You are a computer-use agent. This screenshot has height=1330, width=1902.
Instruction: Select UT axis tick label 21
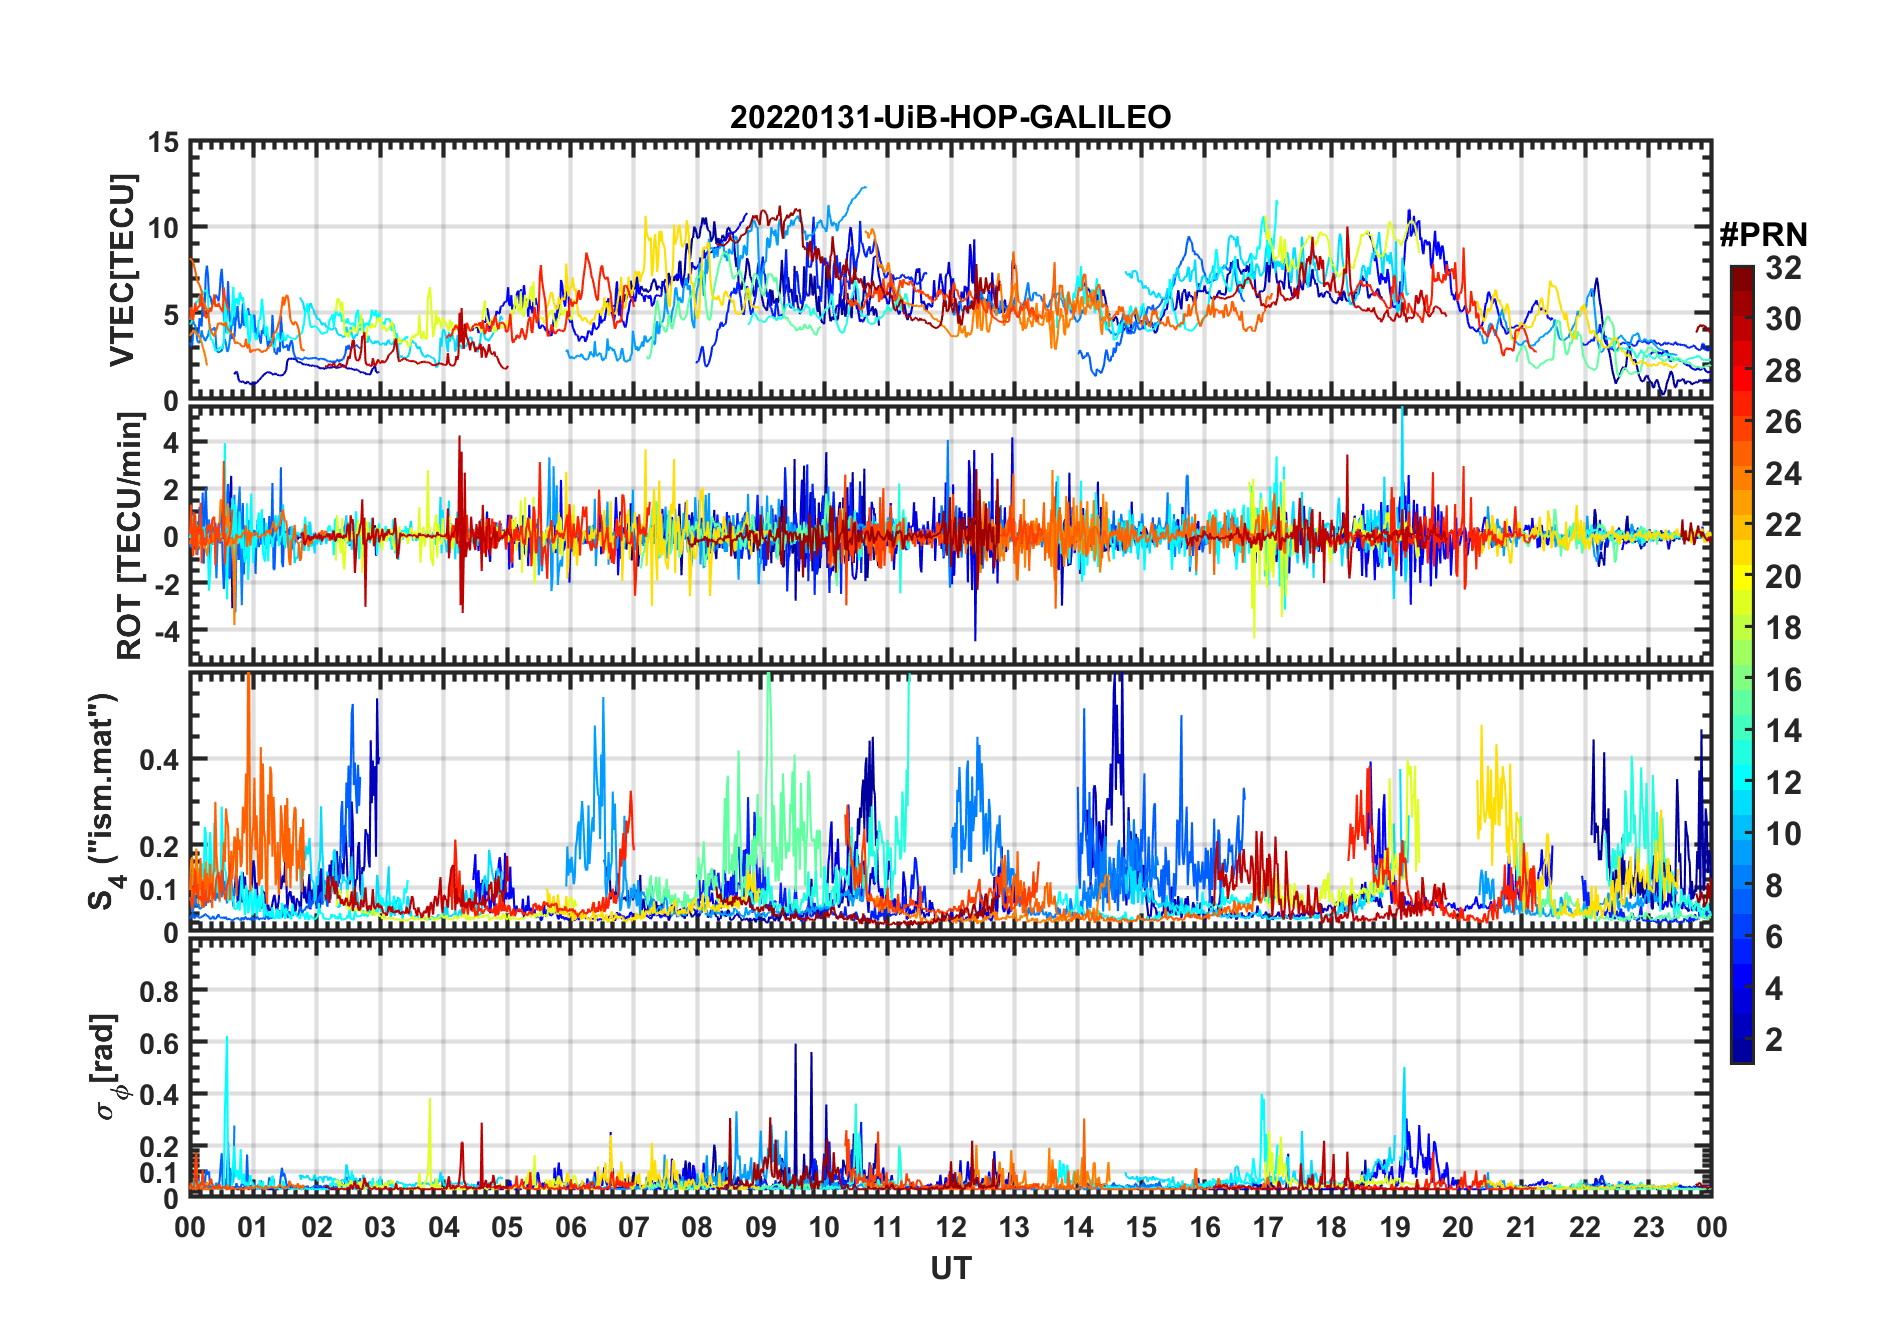click(x=1521, y=1227)
